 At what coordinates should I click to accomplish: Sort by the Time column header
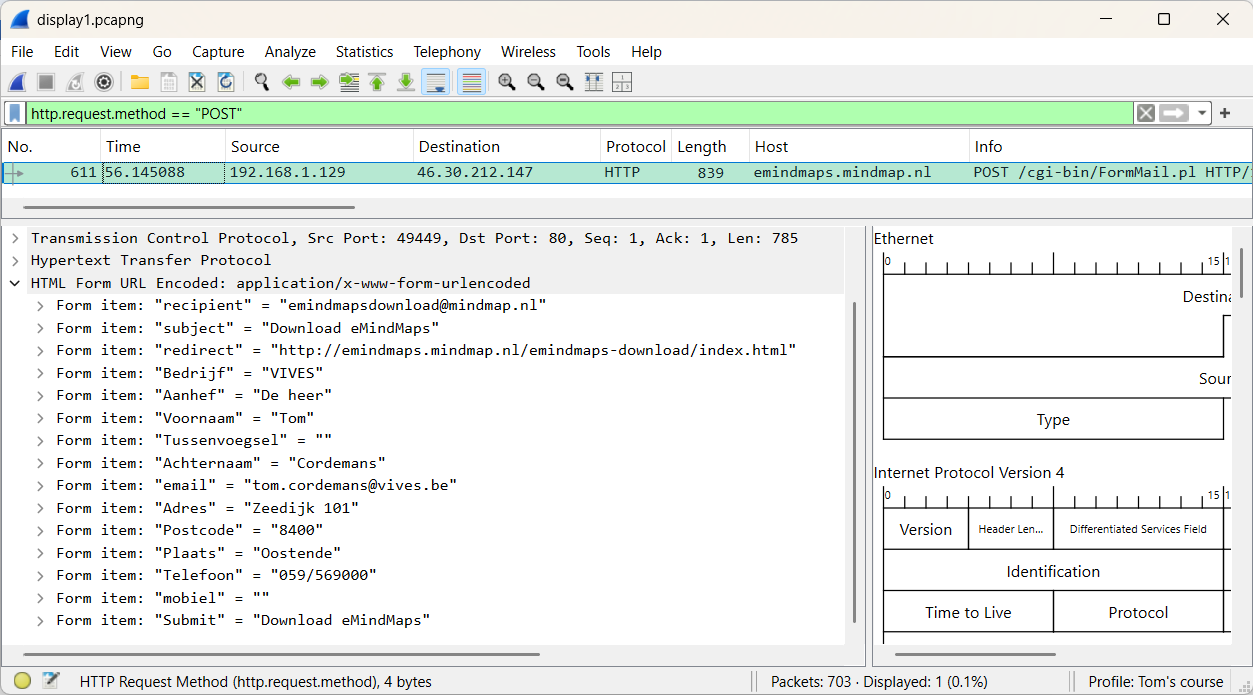[x=163, y=146]
